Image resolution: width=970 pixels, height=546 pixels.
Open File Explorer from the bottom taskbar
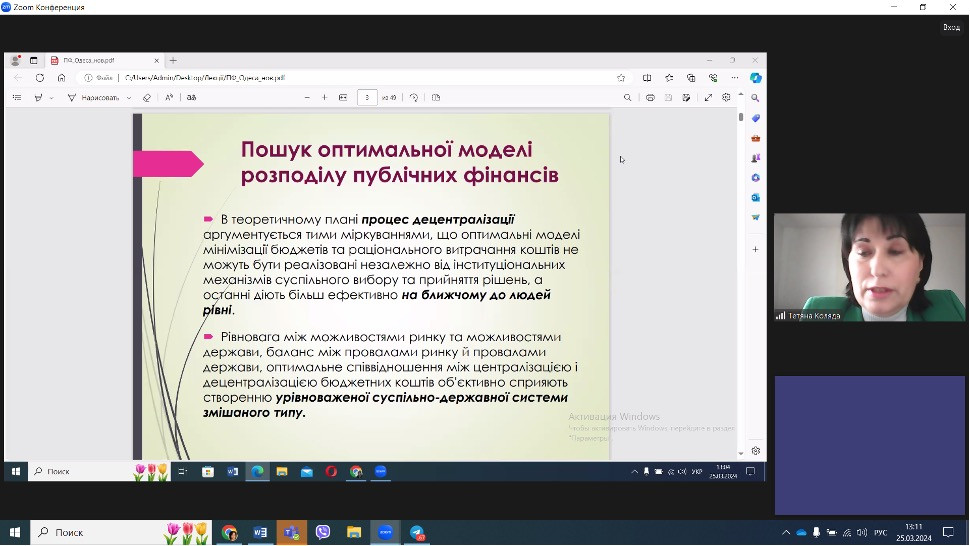(353, 533)
